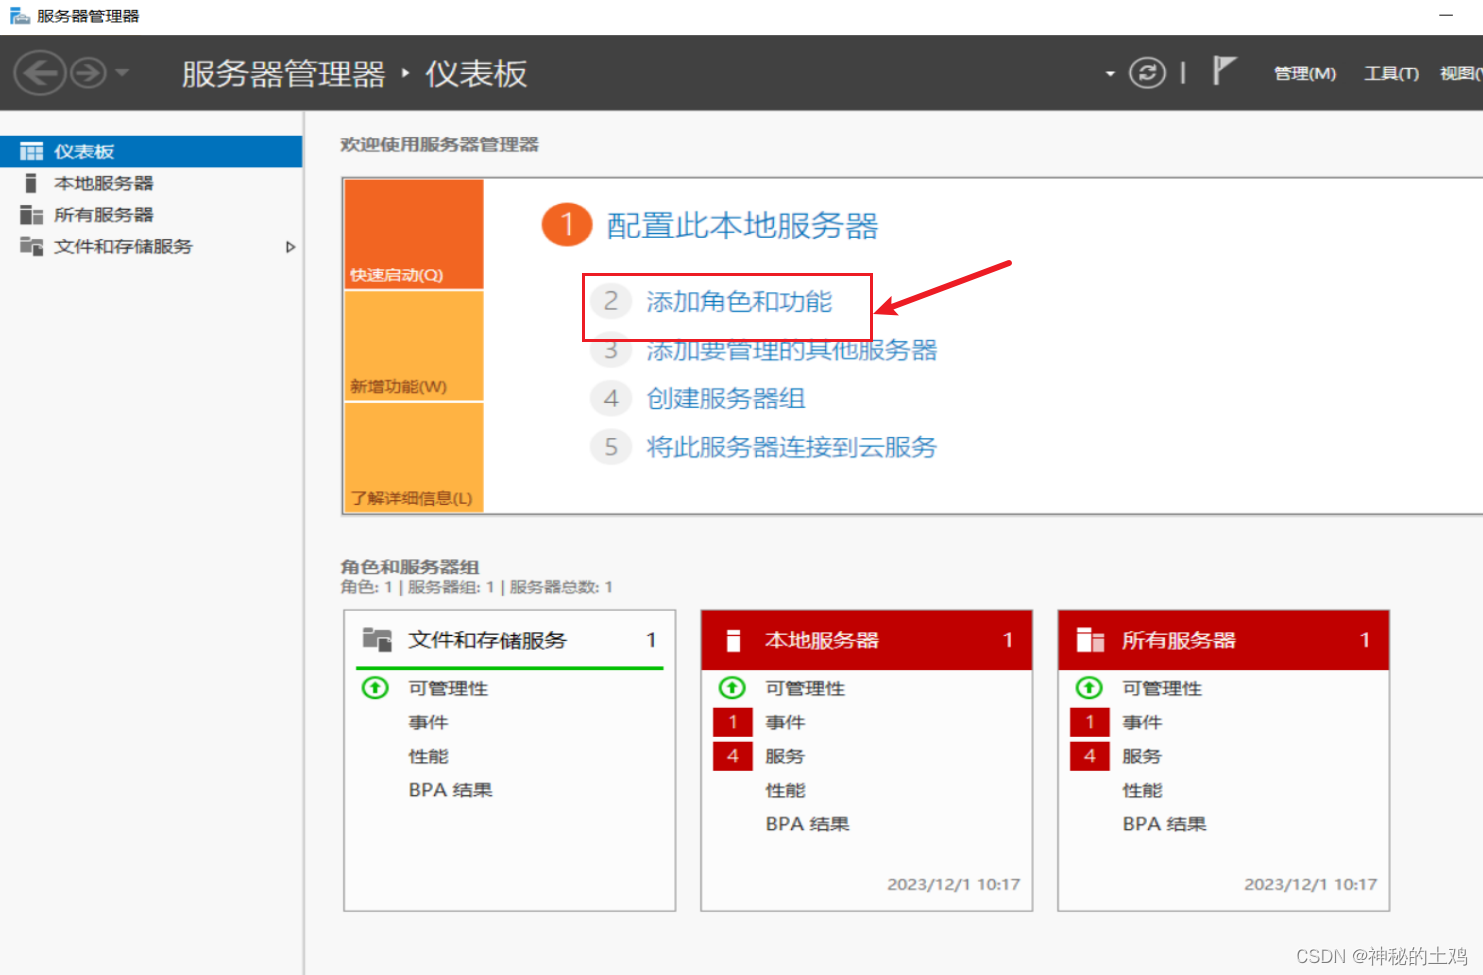Screen dimensions: 1483x975
Task: Open the 工具(T) menu
Action: pos(1390,73)
